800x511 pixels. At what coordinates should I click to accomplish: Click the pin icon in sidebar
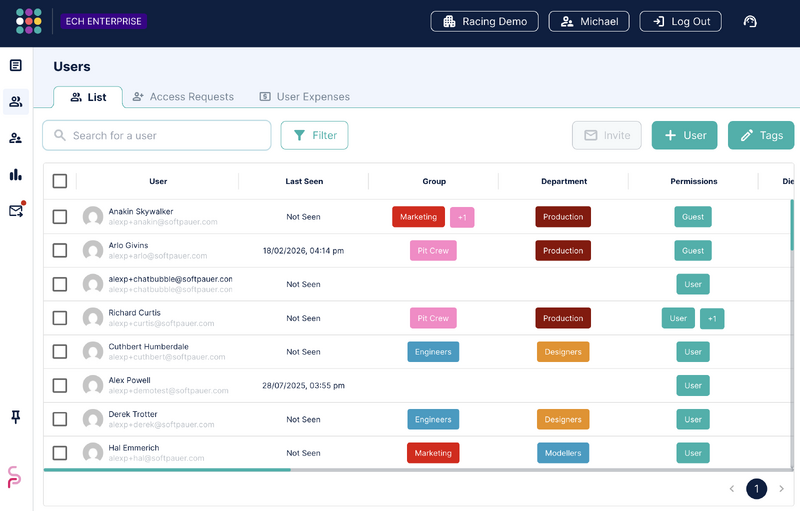16,417
